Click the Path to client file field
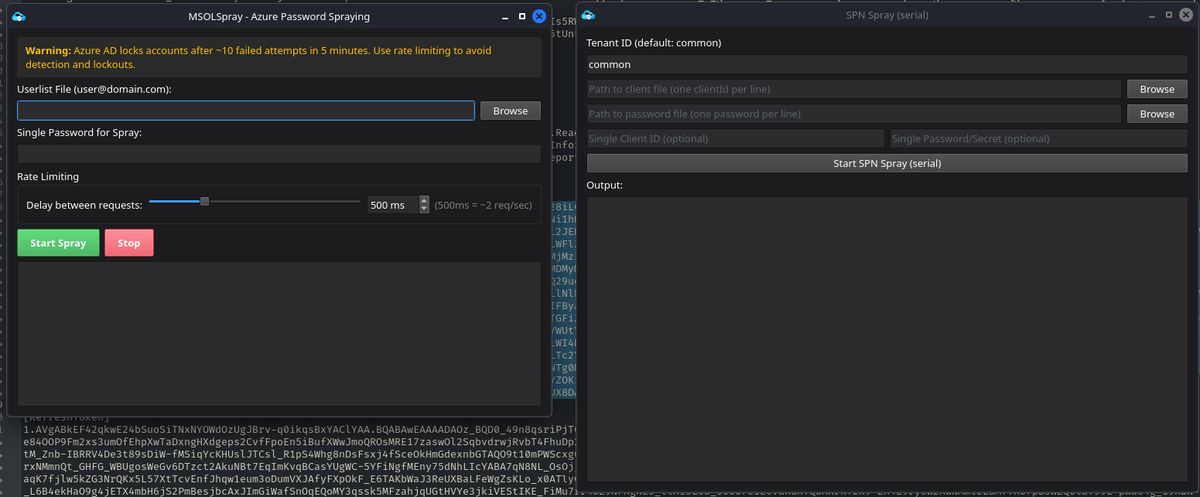The width and height of the screenshot is (1200, 497). 853,89
